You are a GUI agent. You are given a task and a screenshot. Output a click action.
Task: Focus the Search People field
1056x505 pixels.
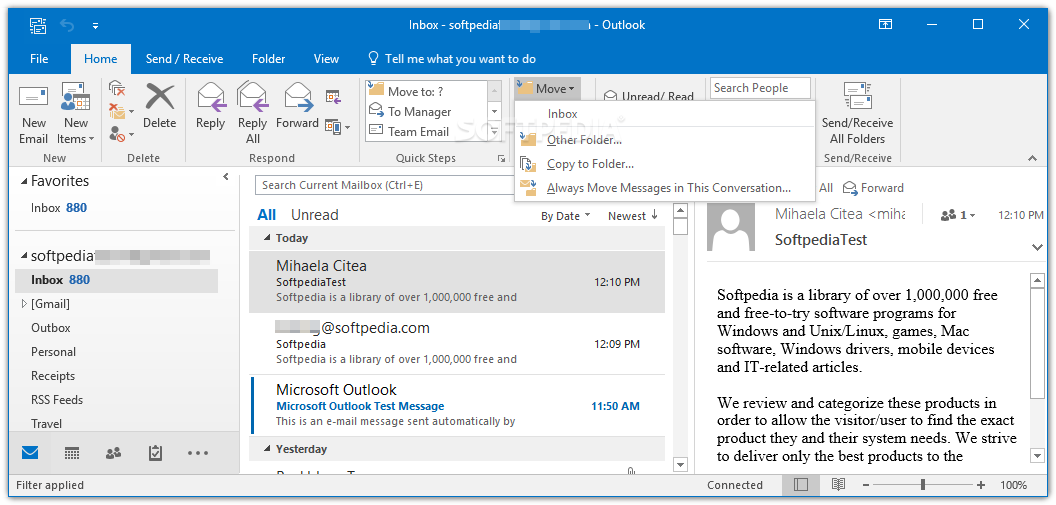pyautogui.click(x=760, y=88)
